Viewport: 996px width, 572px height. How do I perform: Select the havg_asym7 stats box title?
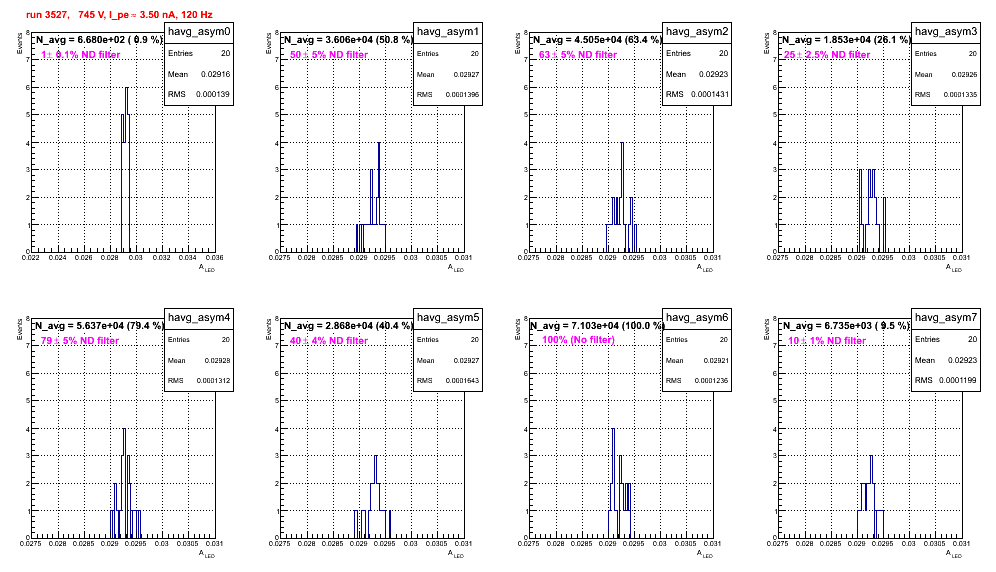point(946,318)
